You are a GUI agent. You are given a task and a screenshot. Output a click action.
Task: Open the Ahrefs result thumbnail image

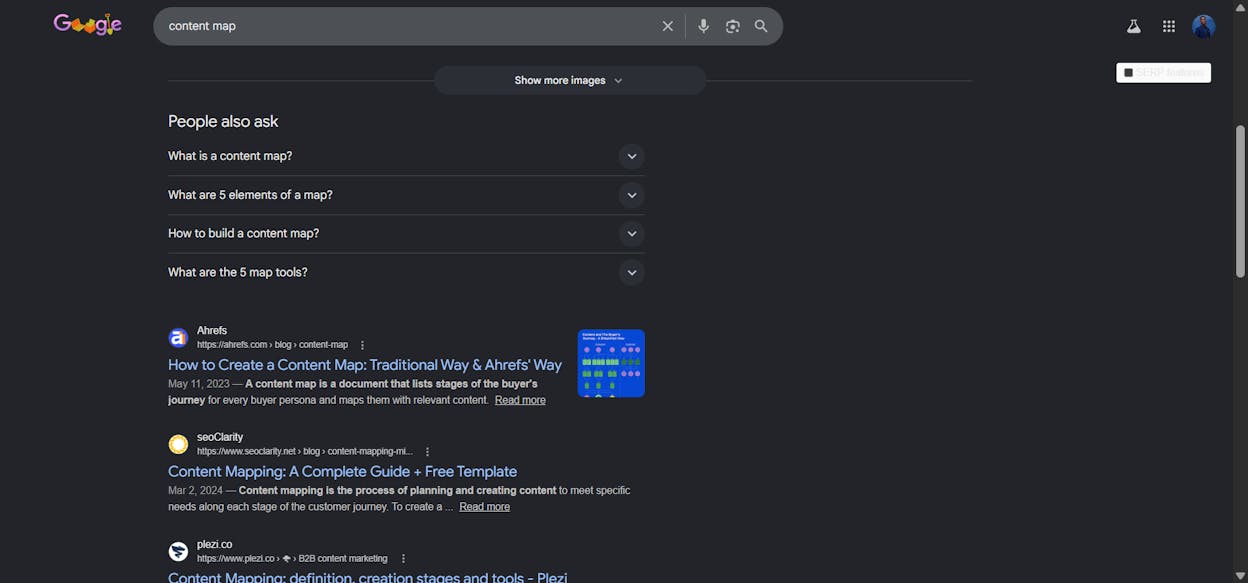point(611,363)
